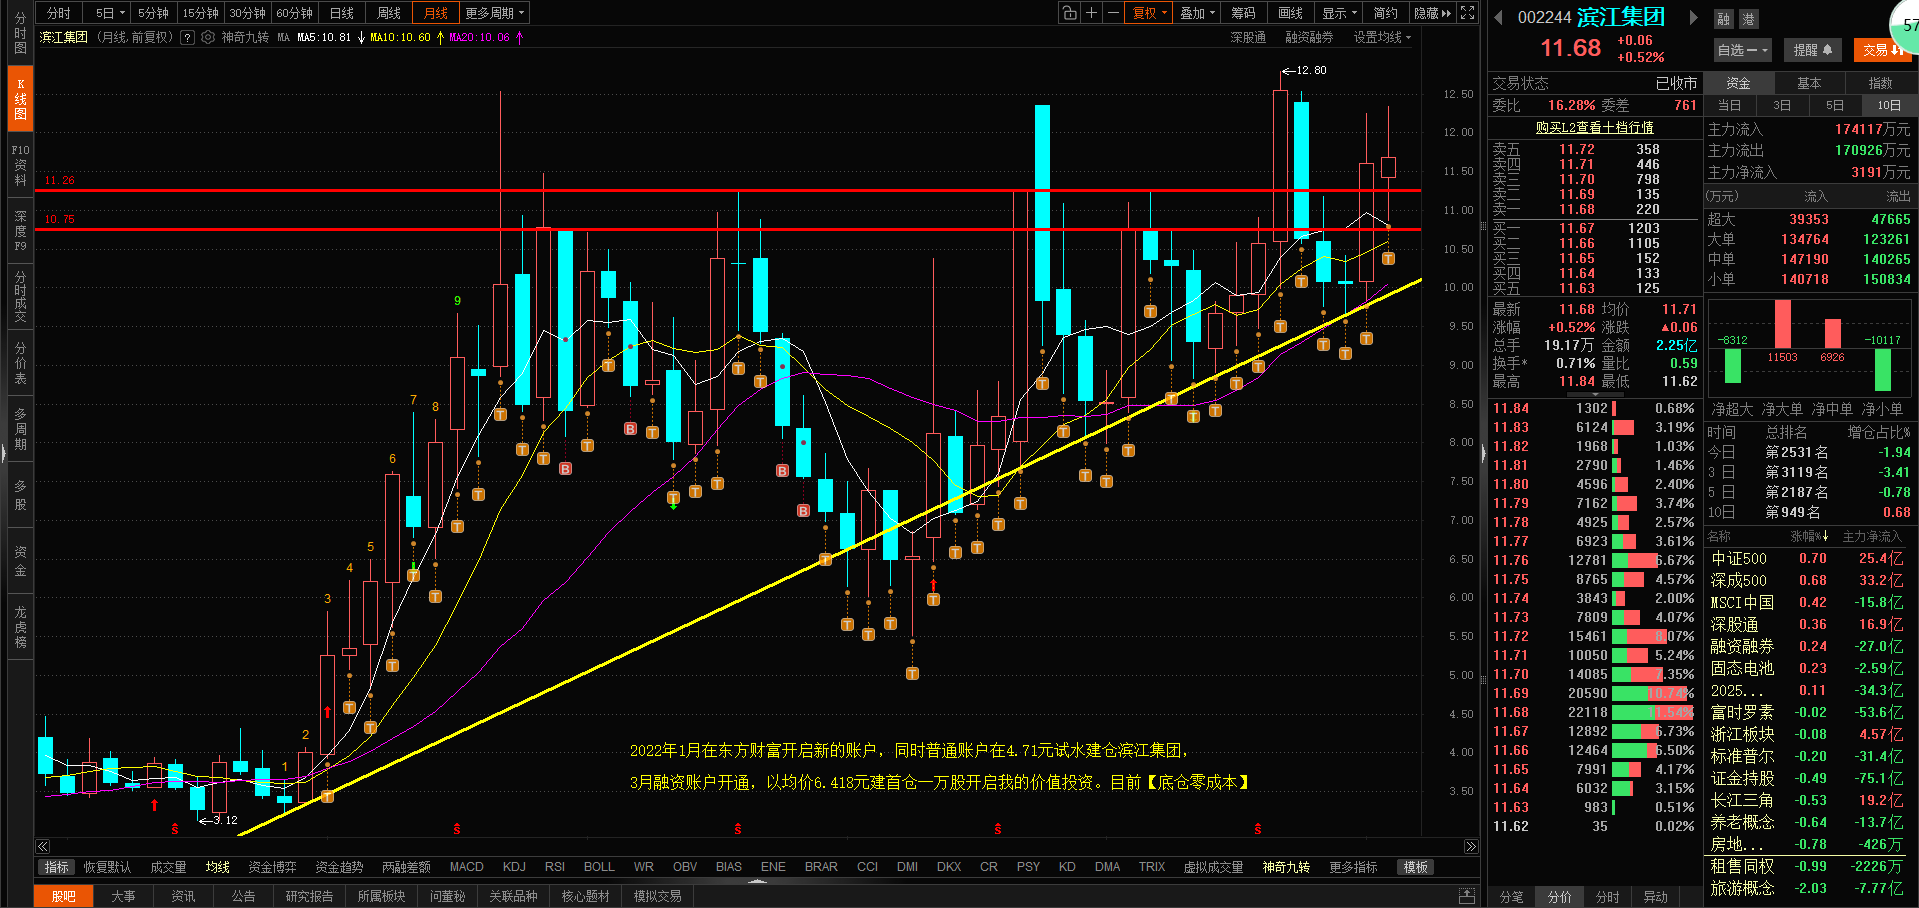
Task: Toggle the RSI indicator
Action: [555, 867]
